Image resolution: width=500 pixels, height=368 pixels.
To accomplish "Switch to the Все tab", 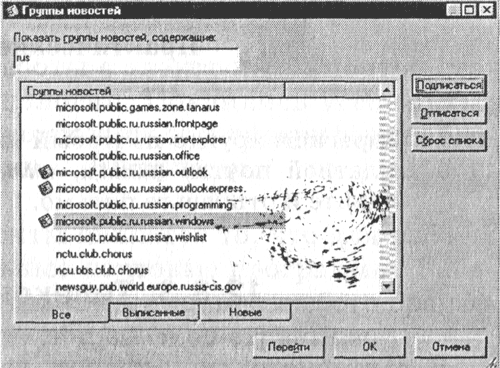I will pos(62,314).
